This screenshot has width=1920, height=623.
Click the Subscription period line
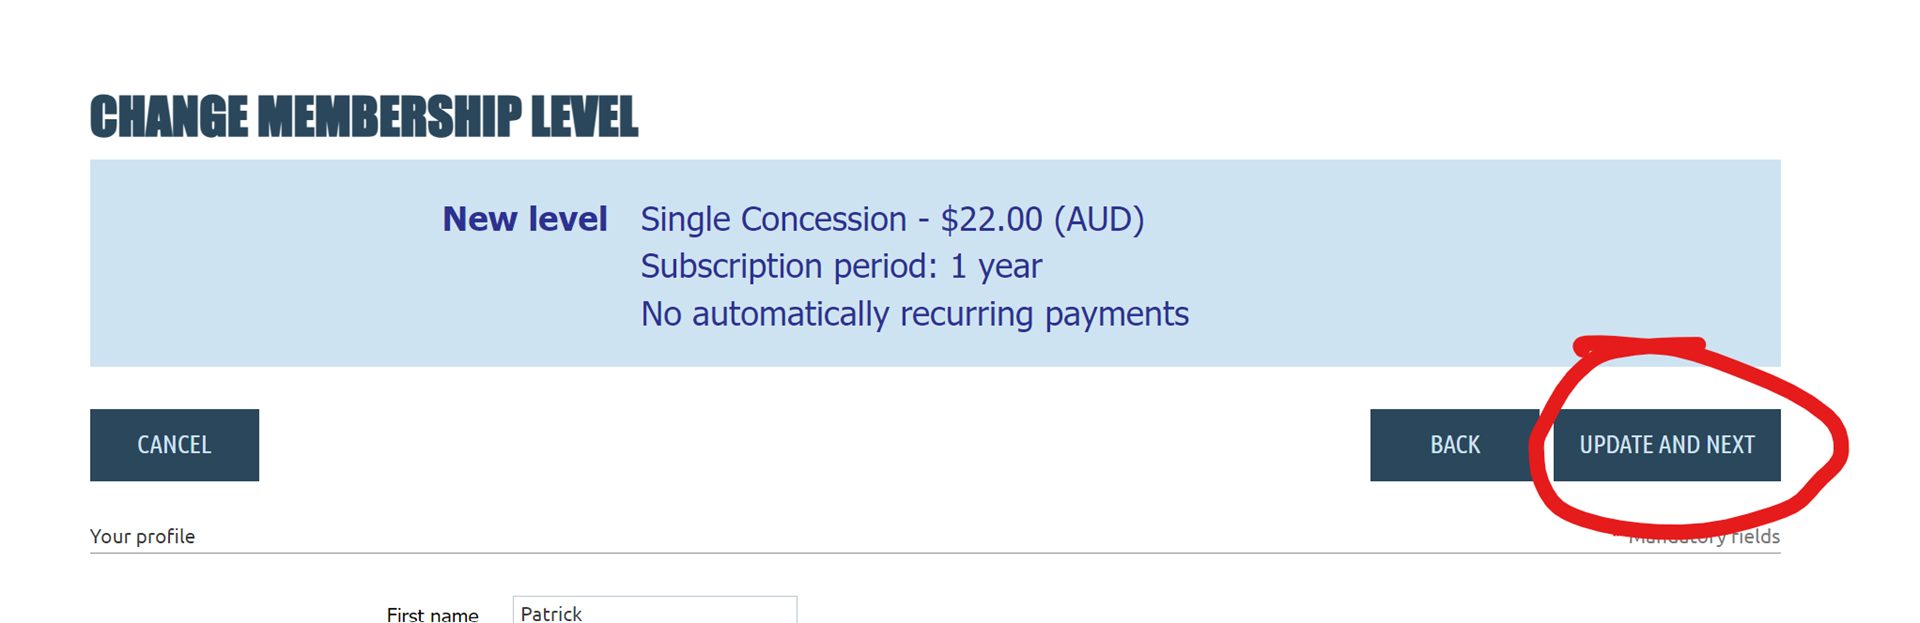pos(841,267)
